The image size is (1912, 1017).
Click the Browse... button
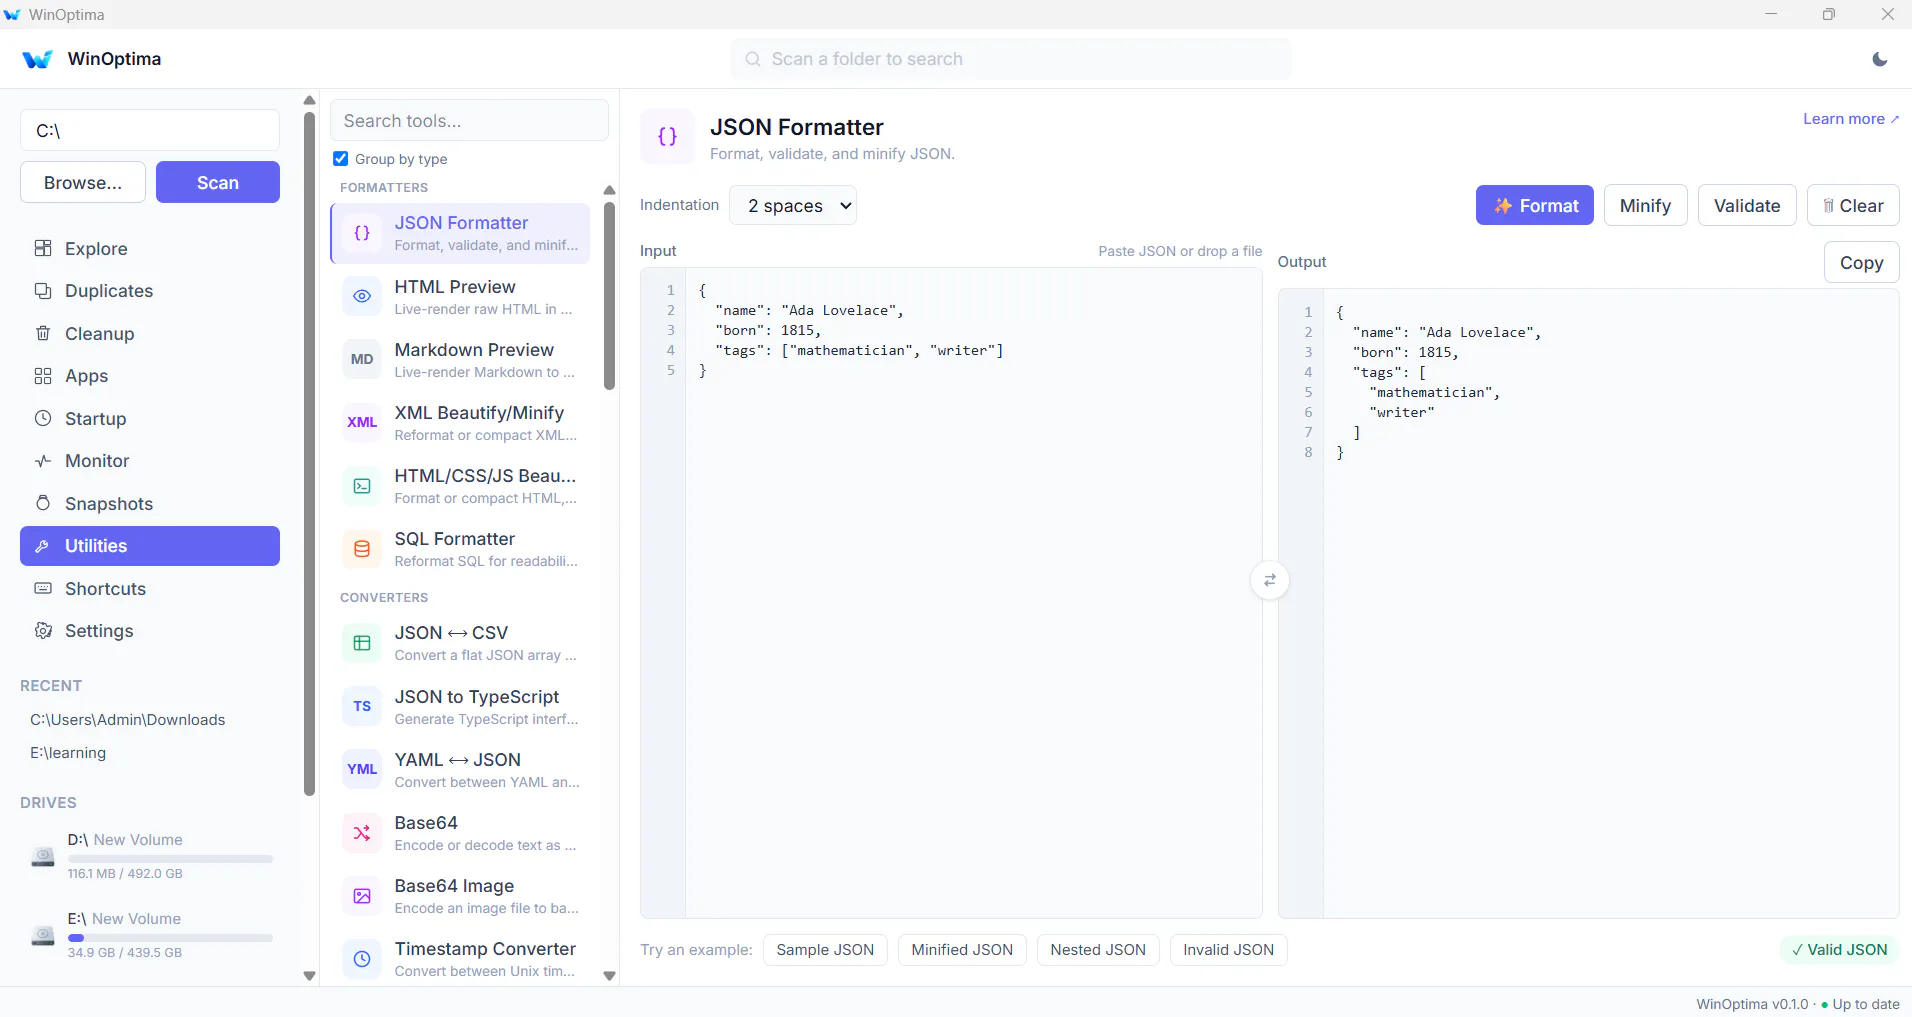tap(83, 182)
